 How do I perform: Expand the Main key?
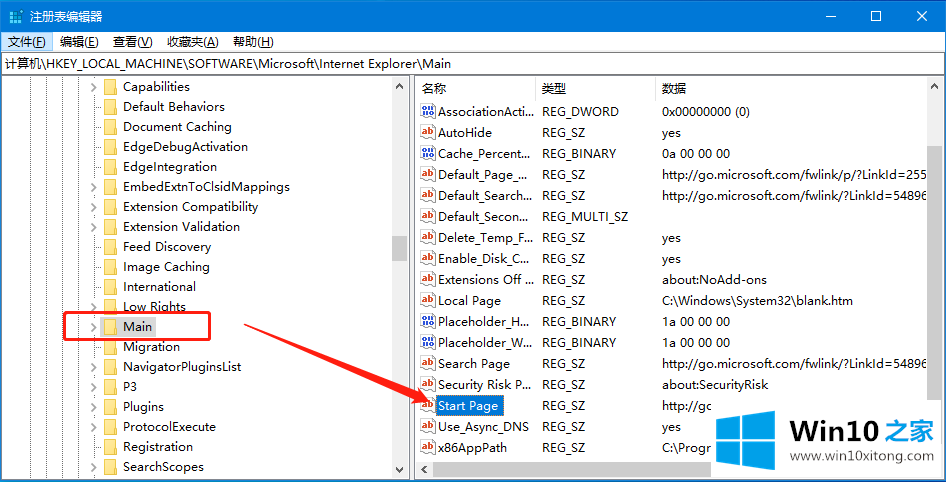coord(94,327)
